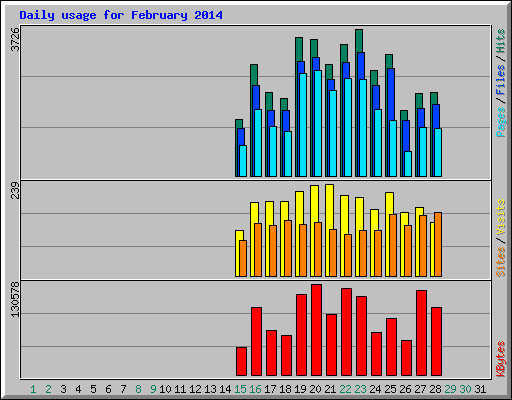
Task: Click the yellow Visits bar for day 21
Action: [x=329, y=207]
